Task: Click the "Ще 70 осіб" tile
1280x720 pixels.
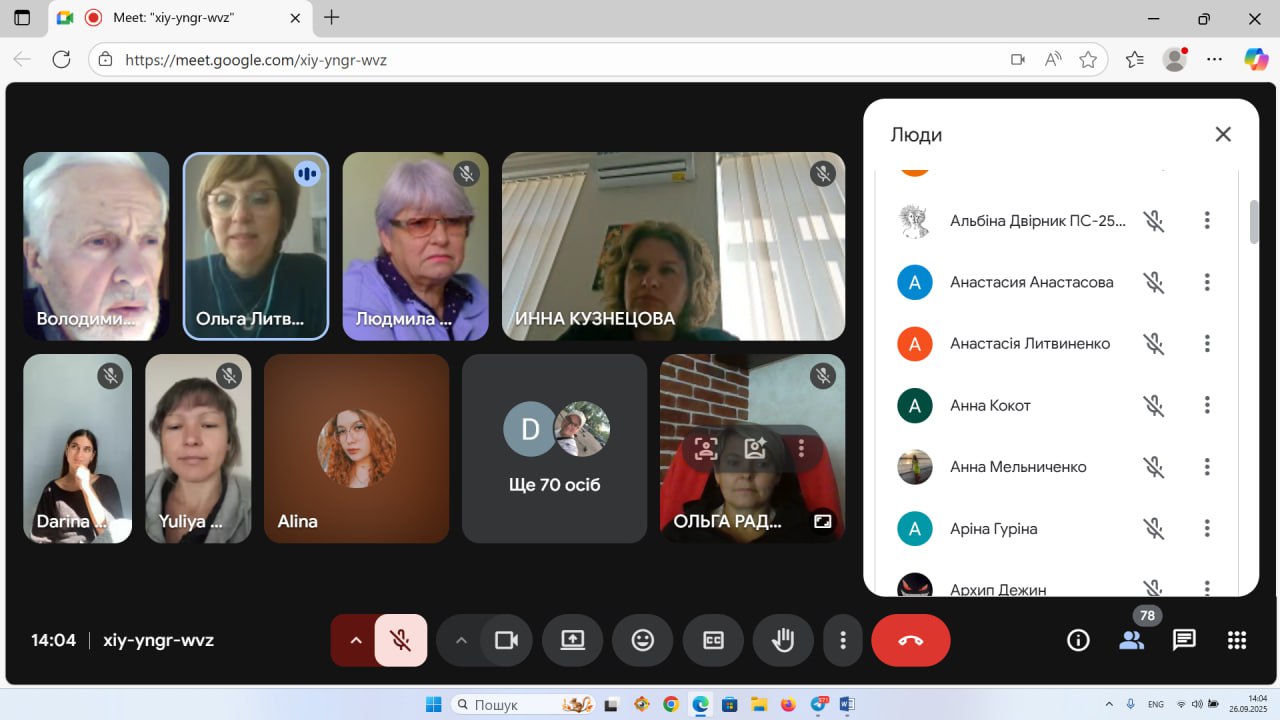Action: pos(554,448)
